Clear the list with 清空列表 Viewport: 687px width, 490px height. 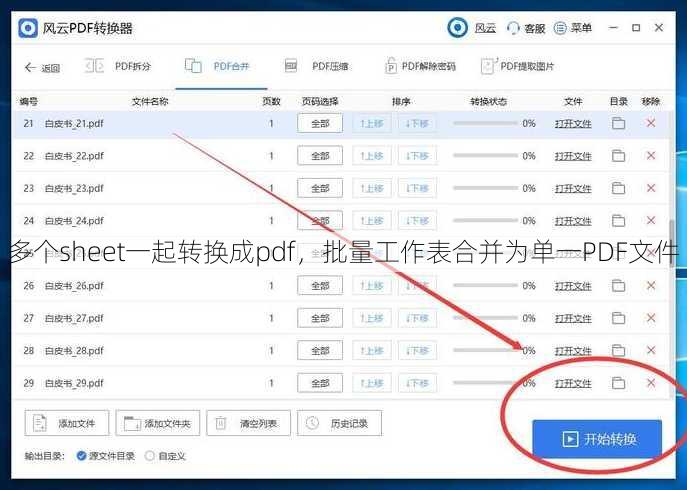click(x=248, y=423)
